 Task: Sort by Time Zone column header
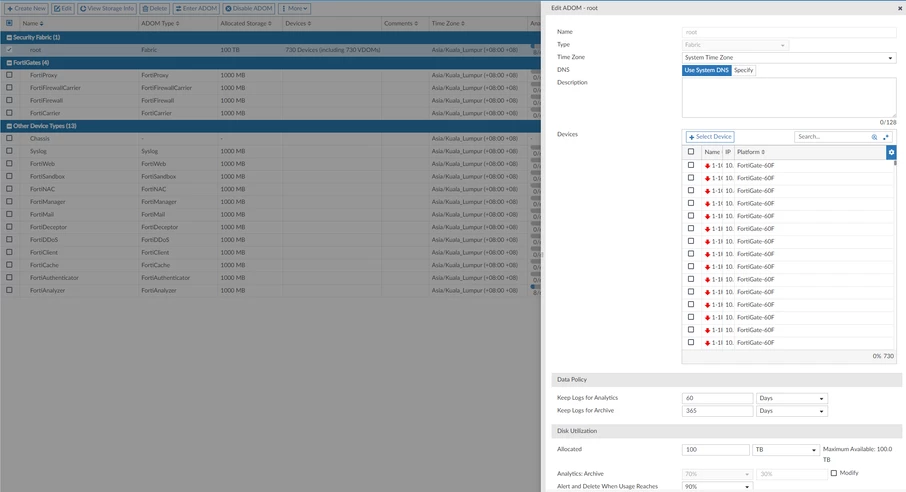pos(448,24)
